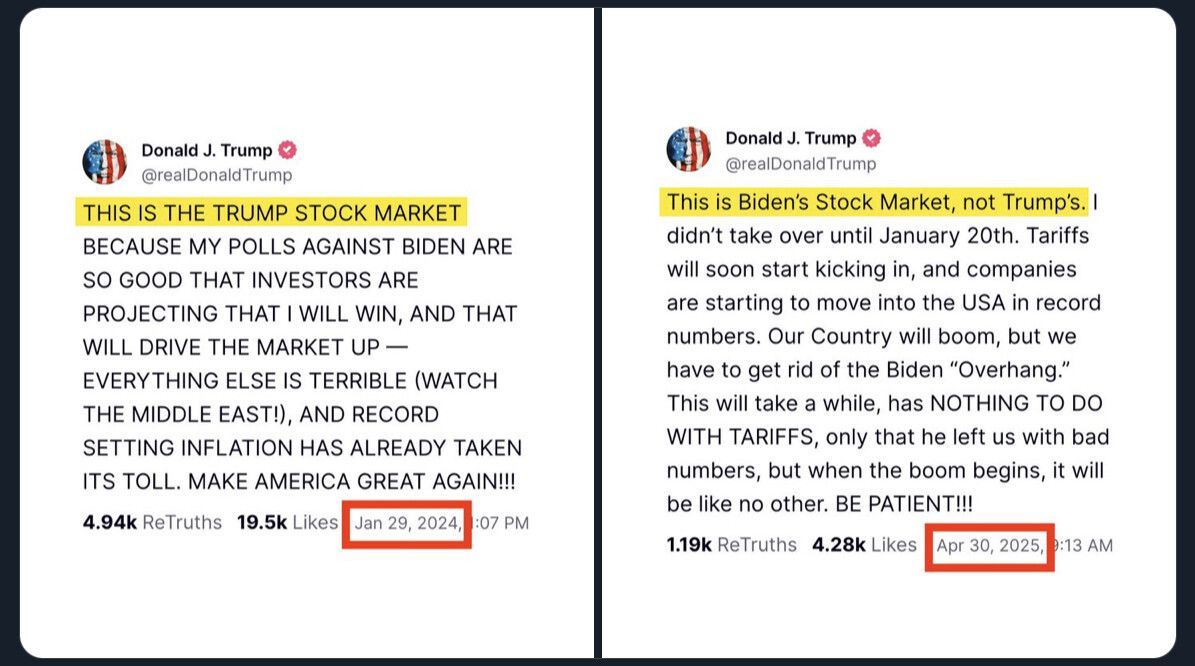The height and width of the screenshot is (666, 1195).
Task: Click MAKE AMERICA GREAT AGAIN text line
Action: (351, 482)
